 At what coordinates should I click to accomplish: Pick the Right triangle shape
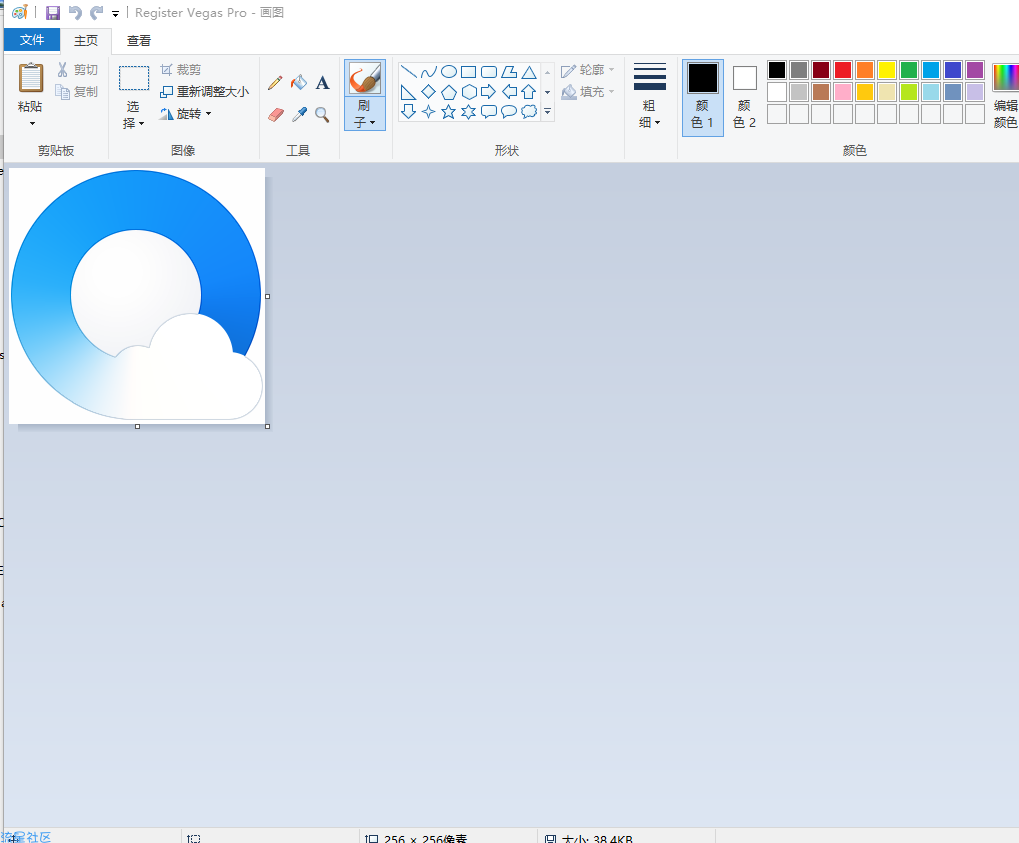[x=408, y=92]
